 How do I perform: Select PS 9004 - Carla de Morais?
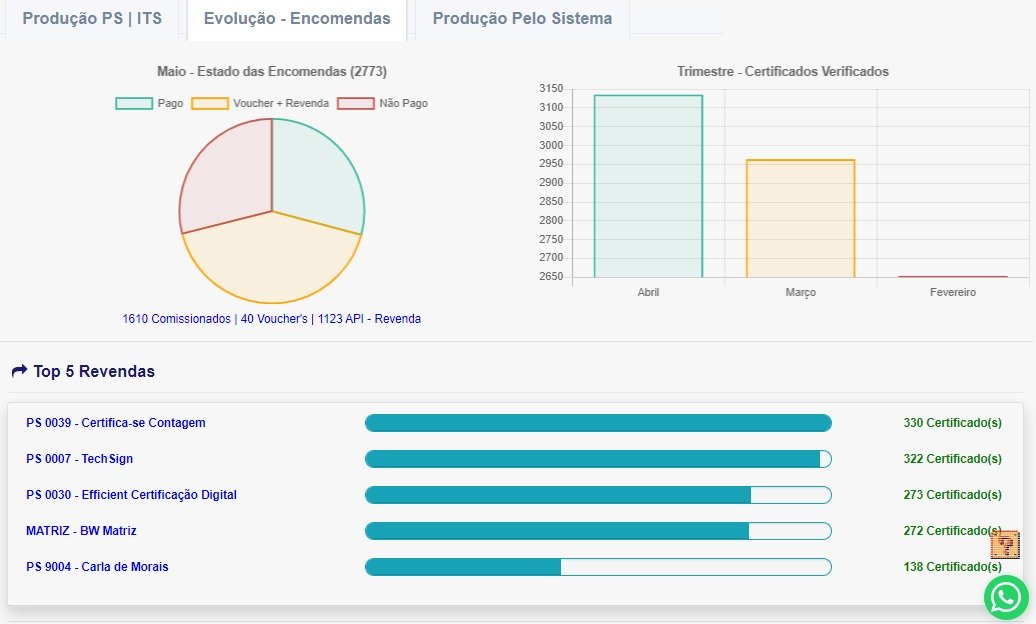click(98, 567)
